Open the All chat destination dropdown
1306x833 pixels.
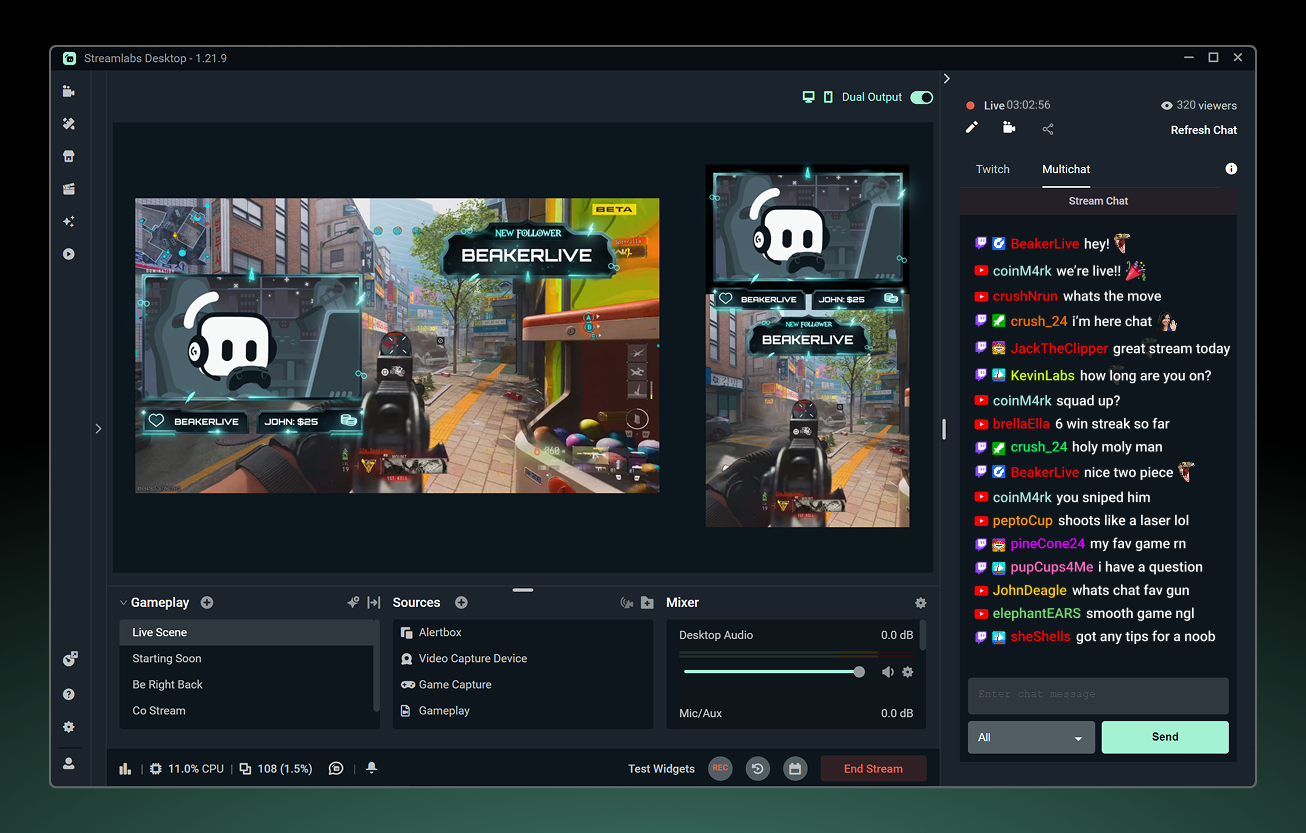click(1031, 737)
